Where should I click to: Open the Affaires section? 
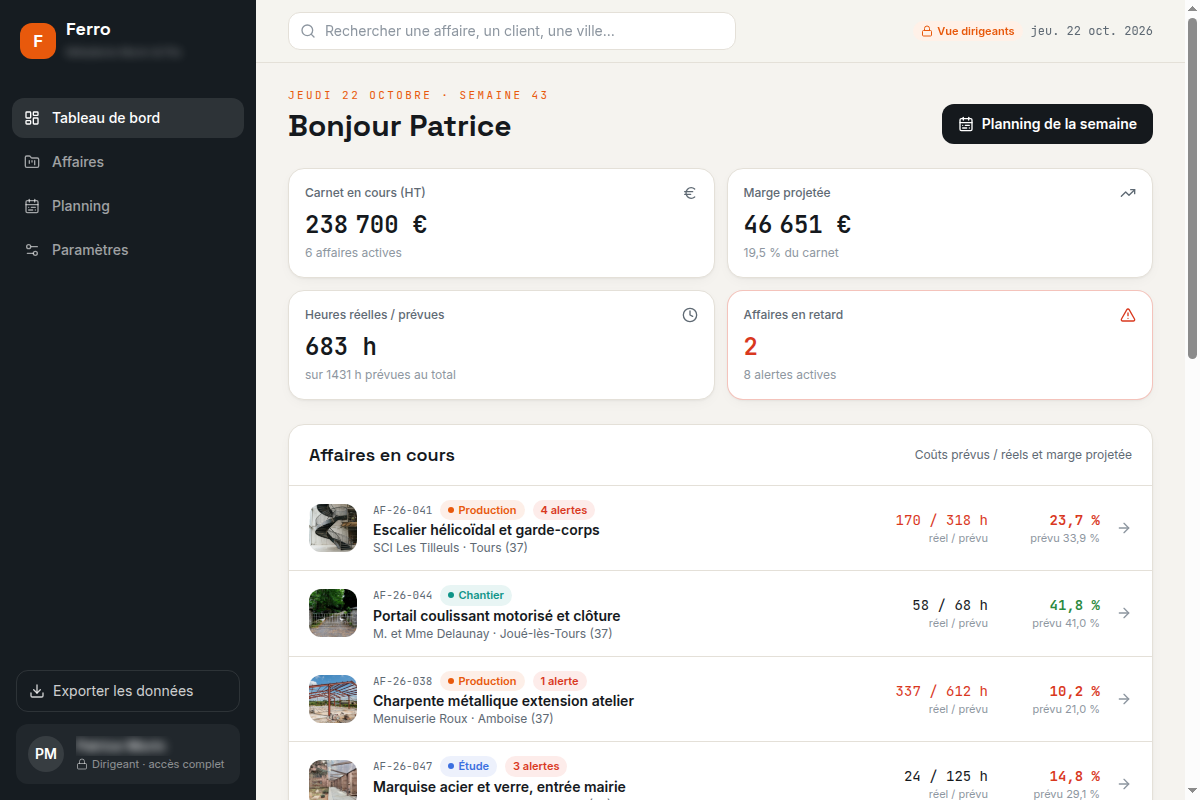(128, 162)
